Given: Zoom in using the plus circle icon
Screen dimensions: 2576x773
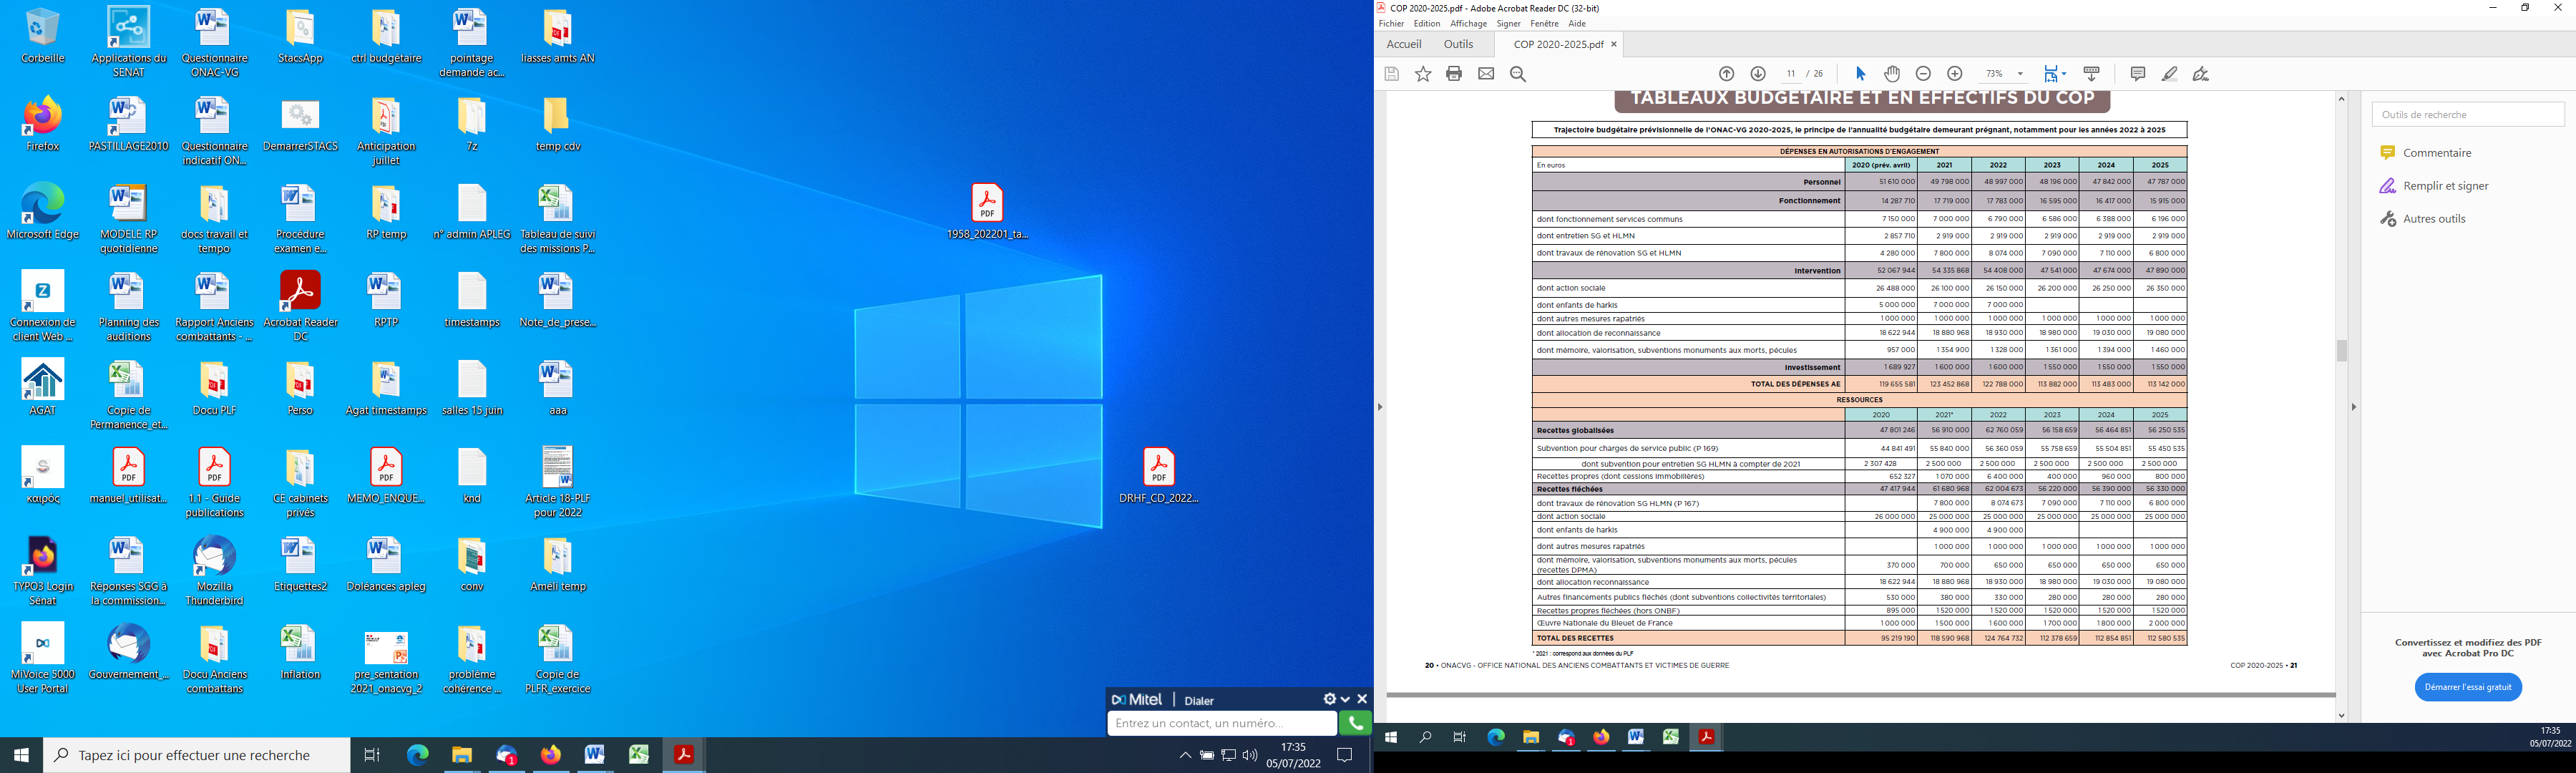Looking at the screenshot, I should (x=1955, y=74).
